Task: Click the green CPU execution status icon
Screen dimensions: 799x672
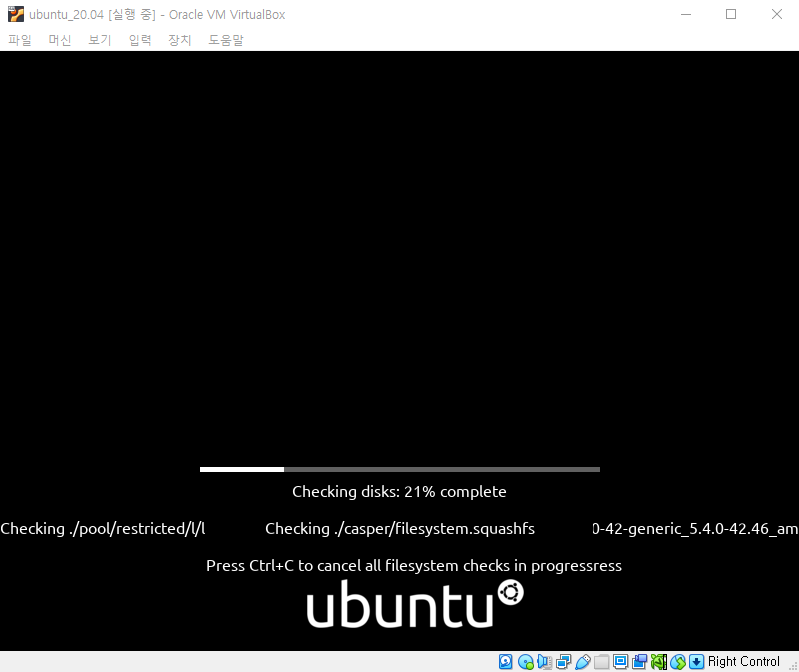Action: (658, 661)
